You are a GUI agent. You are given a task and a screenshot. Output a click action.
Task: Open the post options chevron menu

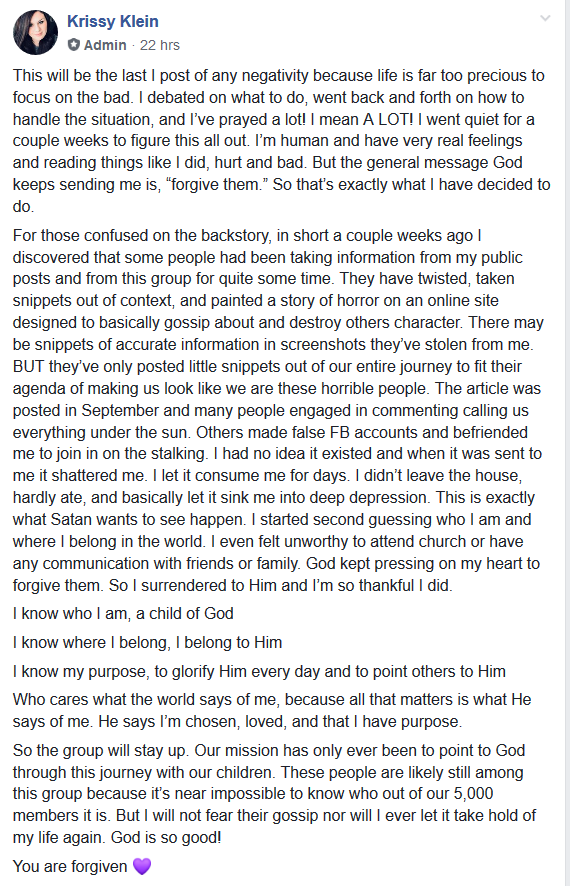pos(545,19)
